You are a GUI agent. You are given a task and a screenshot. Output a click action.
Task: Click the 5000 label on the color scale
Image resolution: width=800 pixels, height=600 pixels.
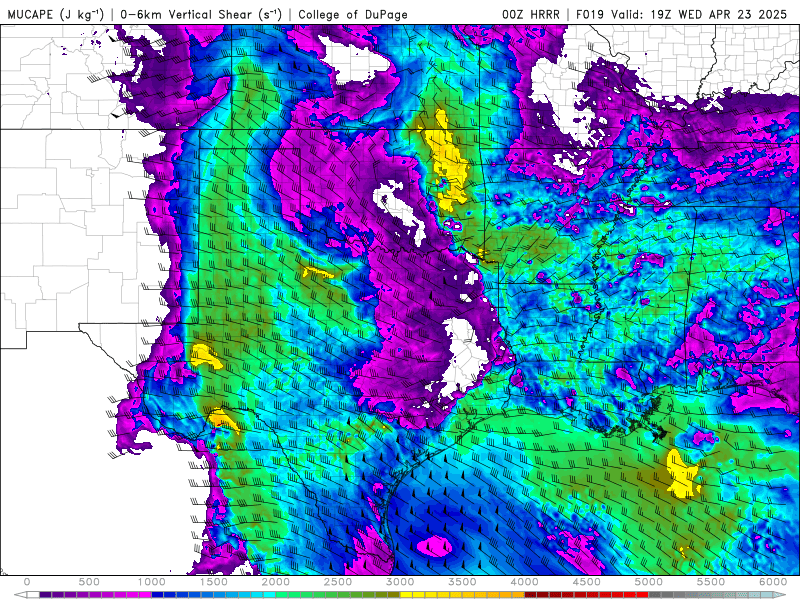pos(649,582)
